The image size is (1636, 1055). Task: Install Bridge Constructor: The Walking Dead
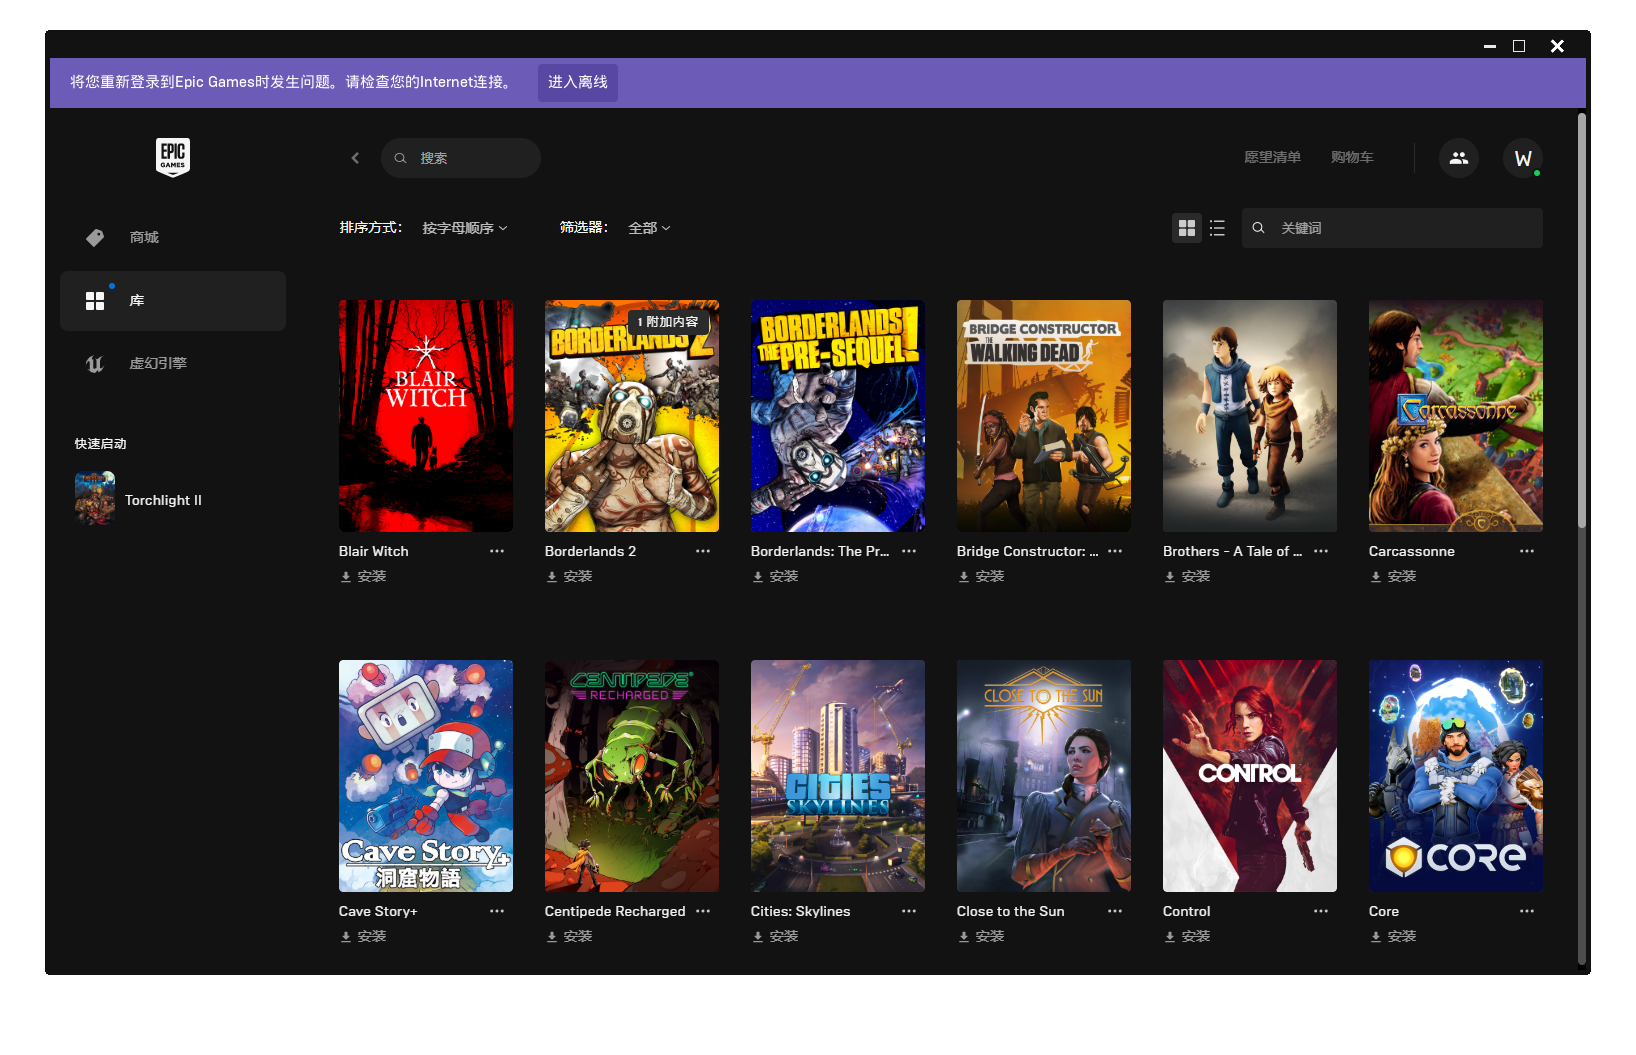(x=981, y=576)
